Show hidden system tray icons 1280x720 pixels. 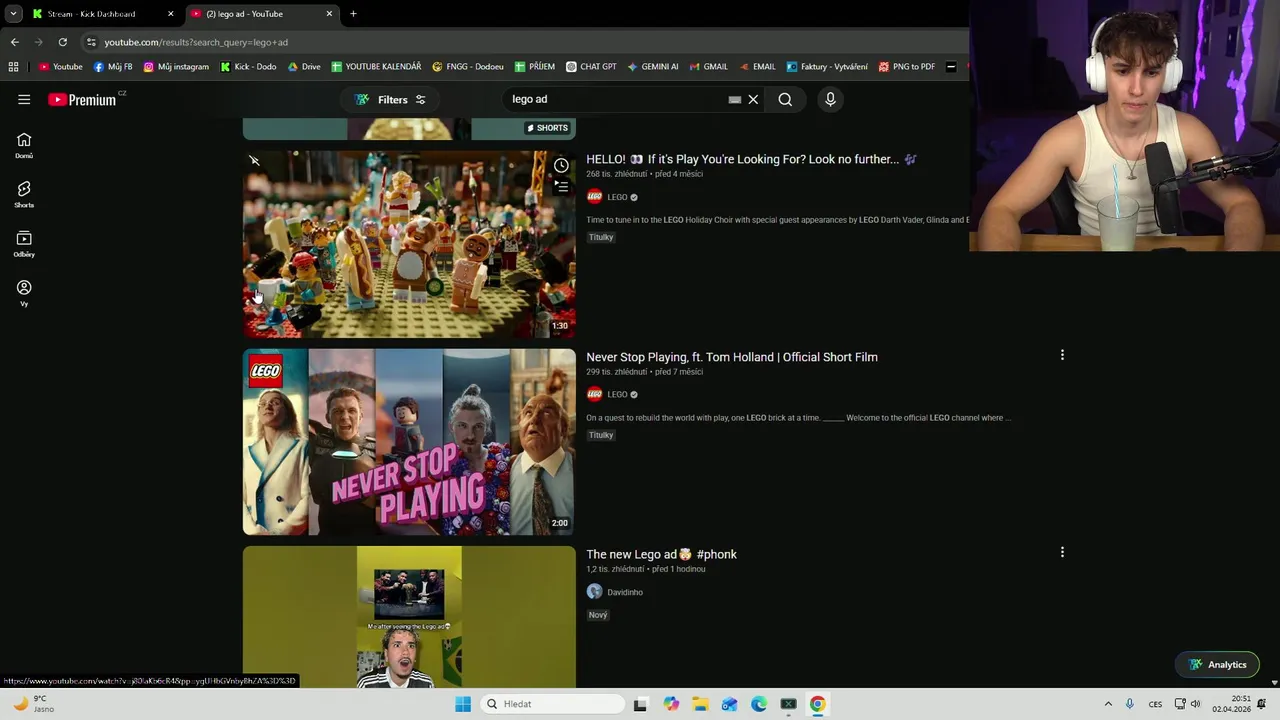(x=1108, y=704)
